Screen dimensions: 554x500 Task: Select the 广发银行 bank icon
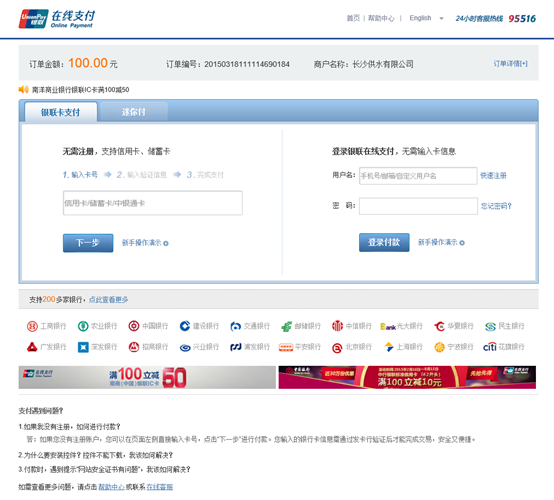click(32, 347)
